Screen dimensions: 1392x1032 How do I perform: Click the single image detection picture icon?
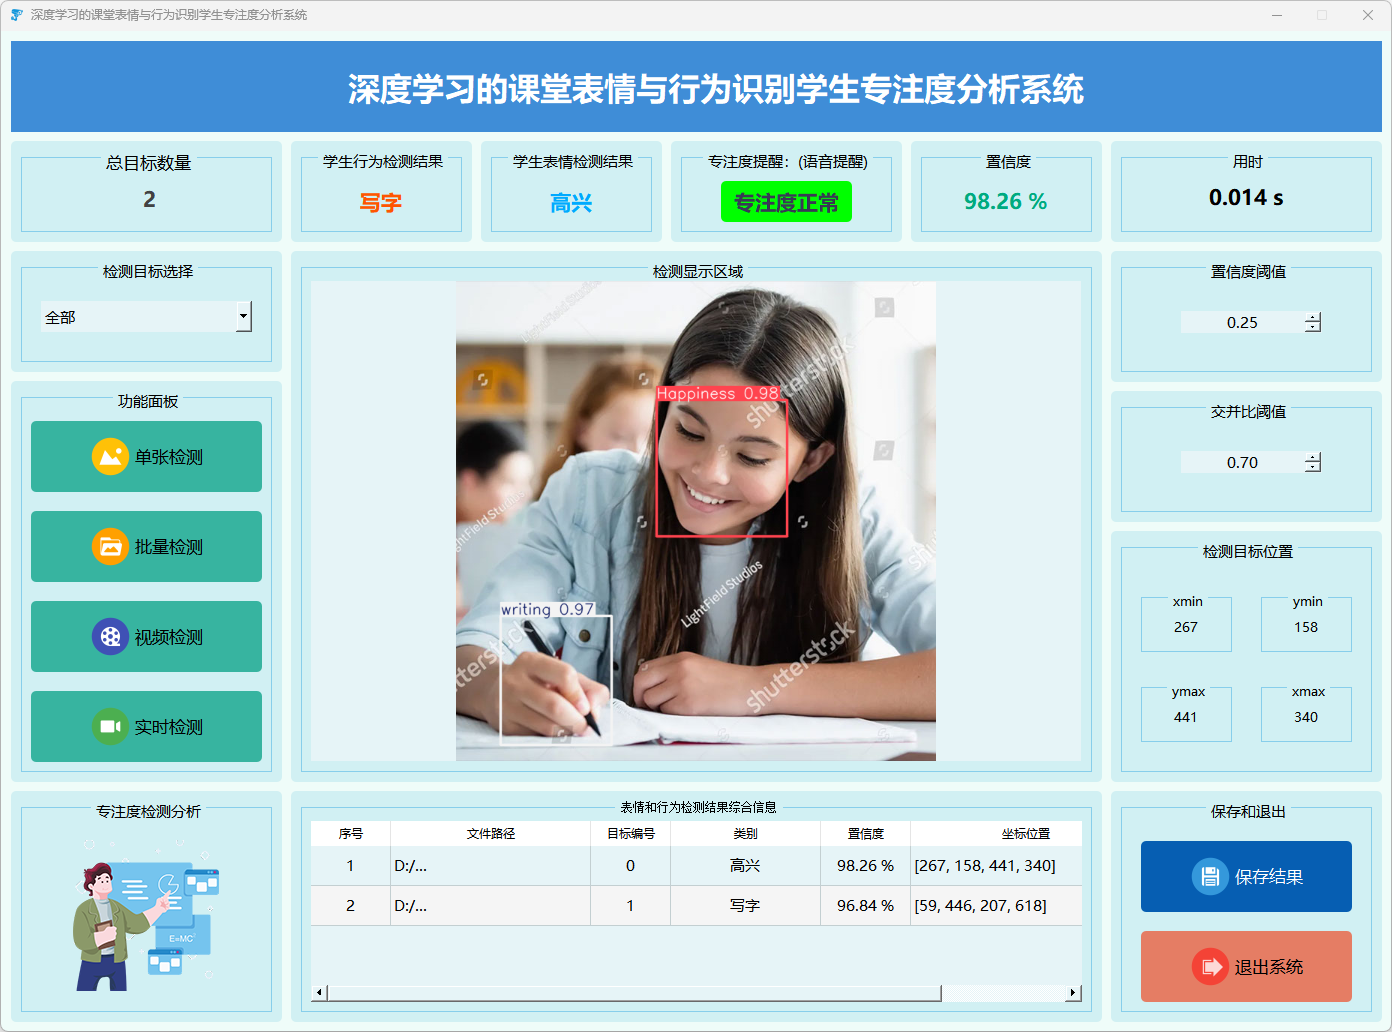coord(110,457)
